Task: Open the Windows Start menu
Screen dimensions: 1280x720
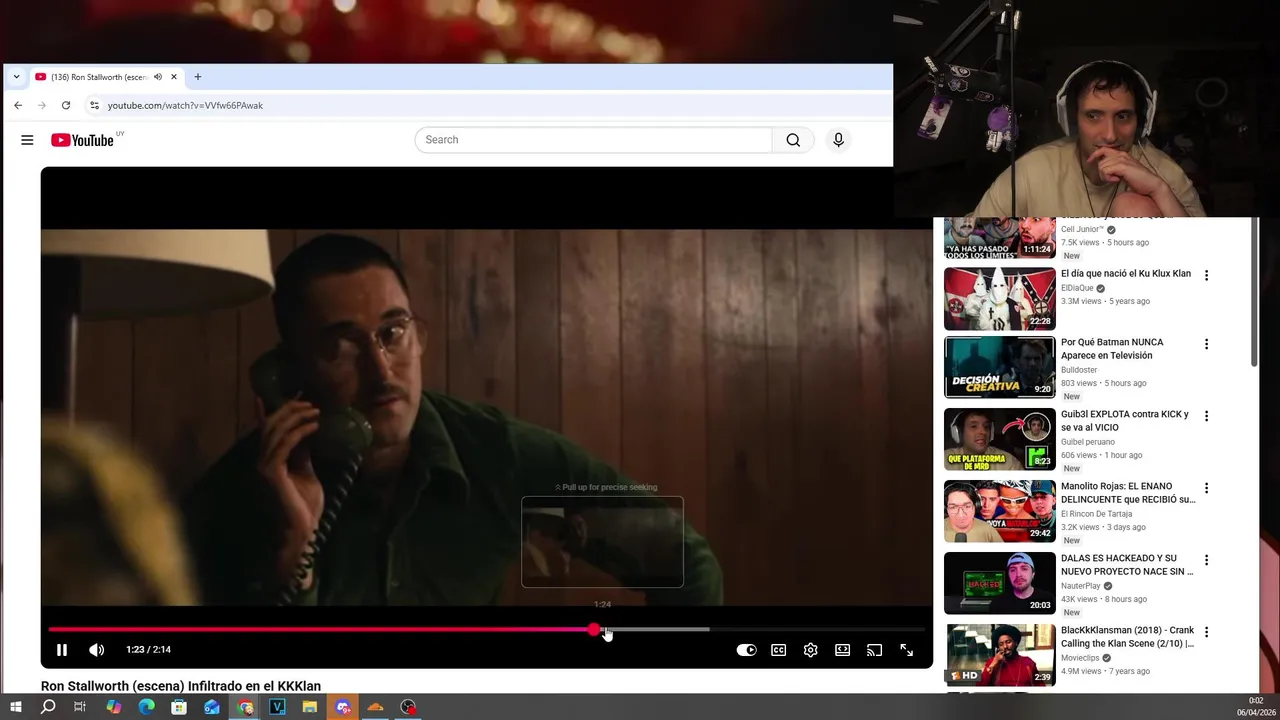Action: coord(16,707)
